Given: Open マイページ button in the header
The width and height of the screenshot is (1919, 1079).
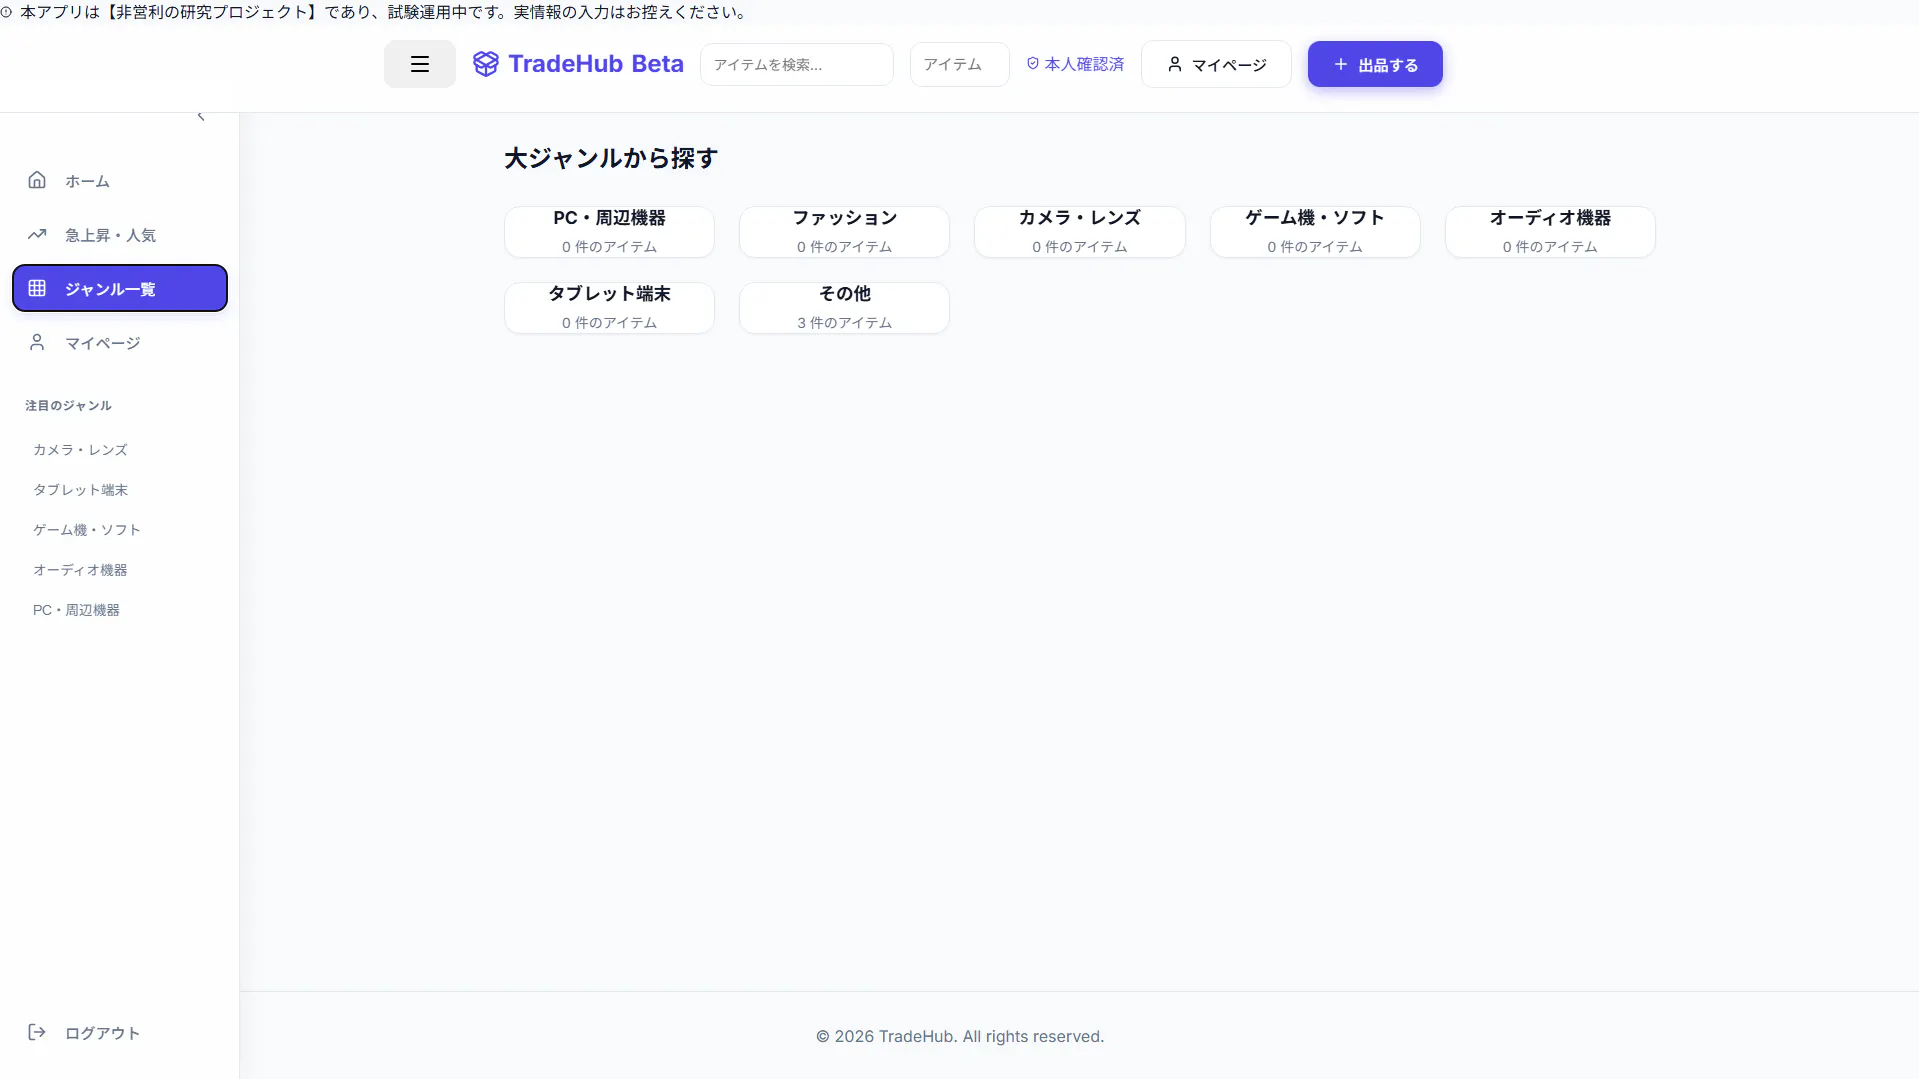Looking at the screenshot, I should 1216,64.
